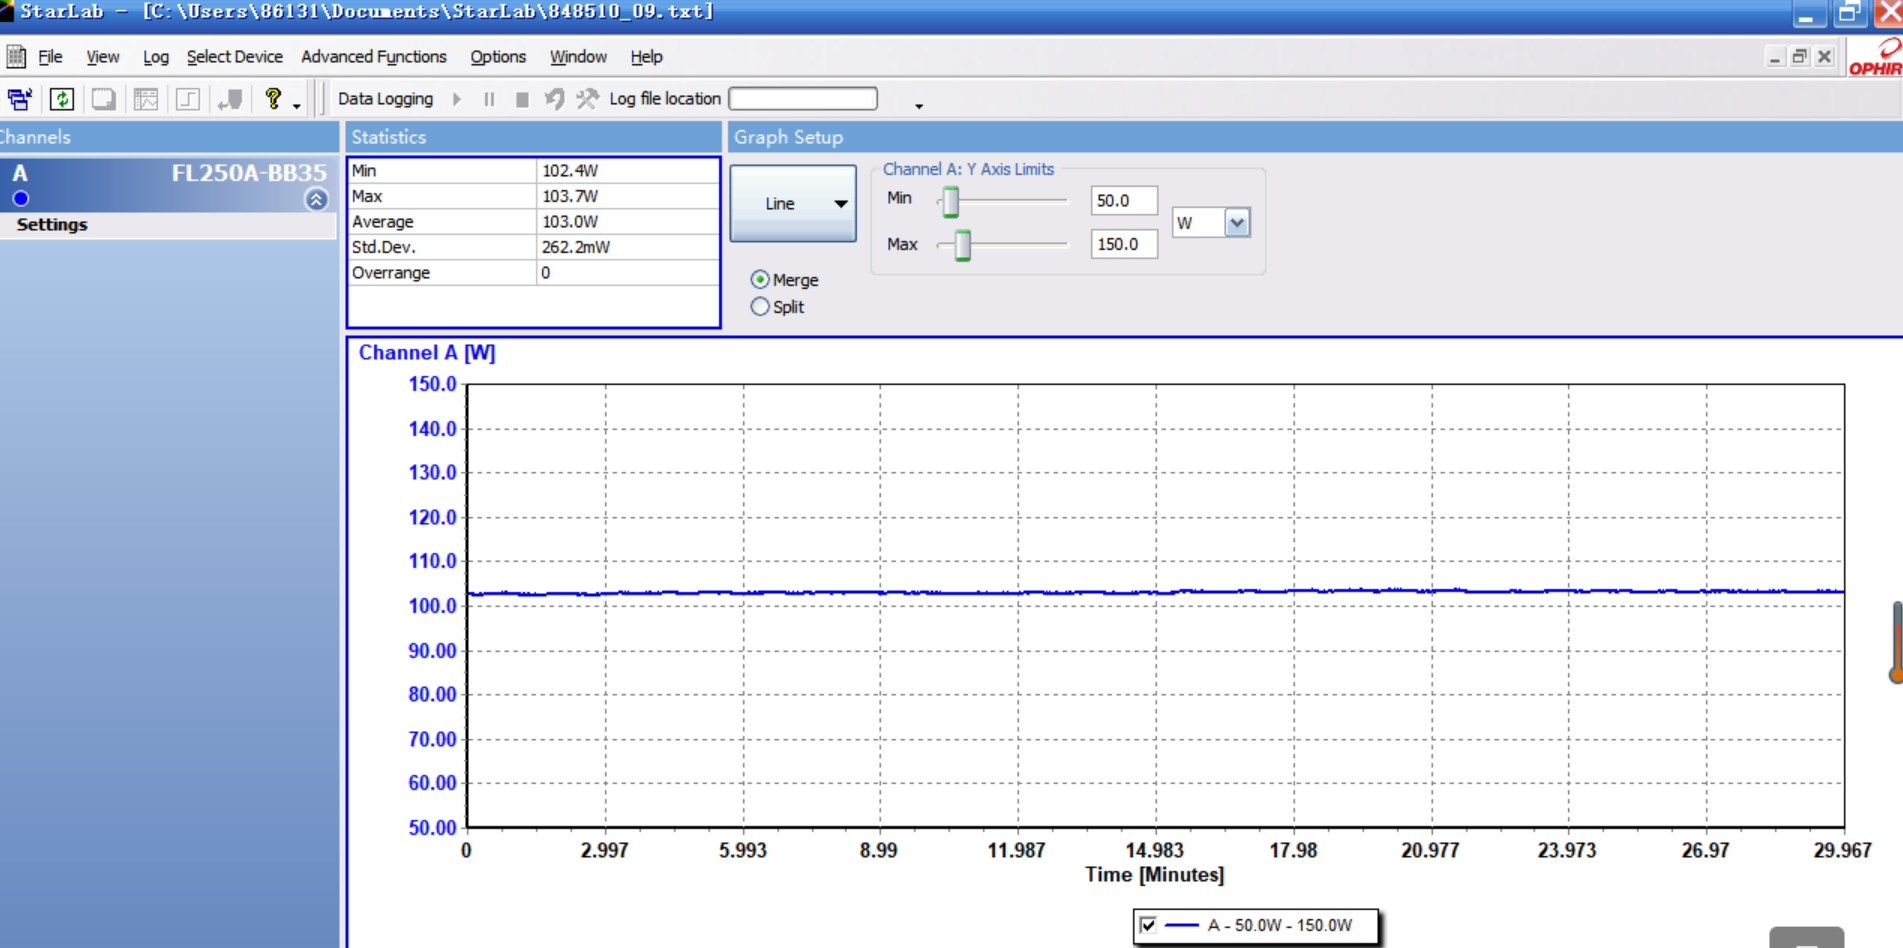Click the Y axis Max slider handle
This screenshot has width=1903, height=948.
(x=962, y=245)
